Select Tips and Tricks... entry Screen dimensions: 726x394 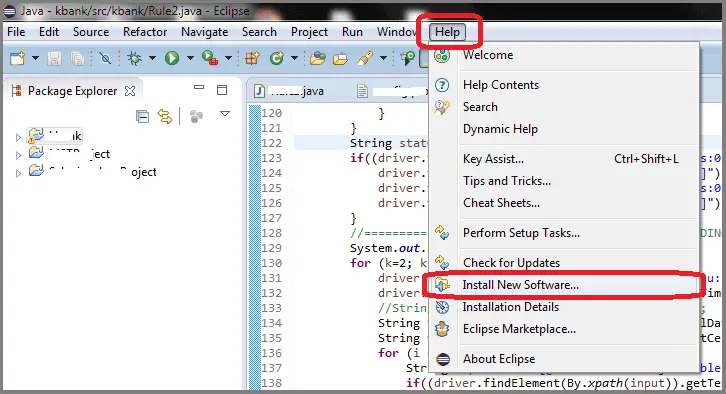tap(564, 181)
